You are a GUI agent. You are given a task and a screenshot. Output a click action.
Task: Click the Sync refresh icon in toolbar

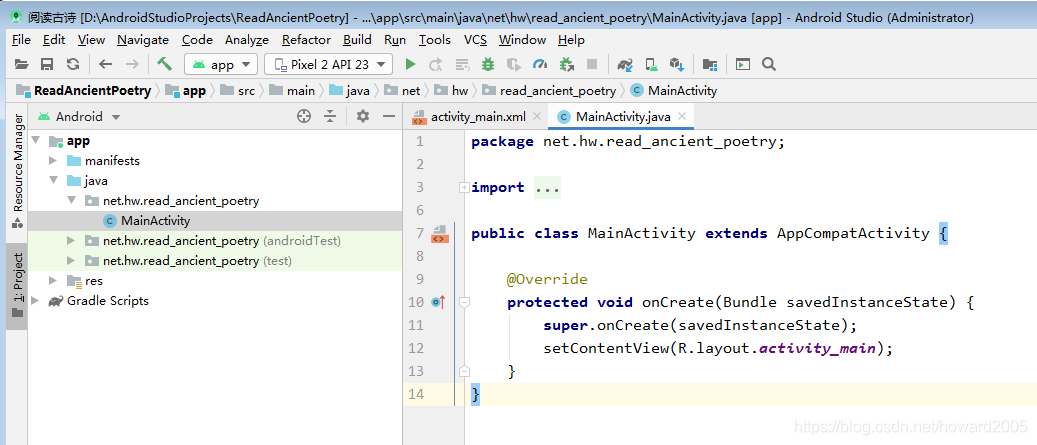point(73,64)
